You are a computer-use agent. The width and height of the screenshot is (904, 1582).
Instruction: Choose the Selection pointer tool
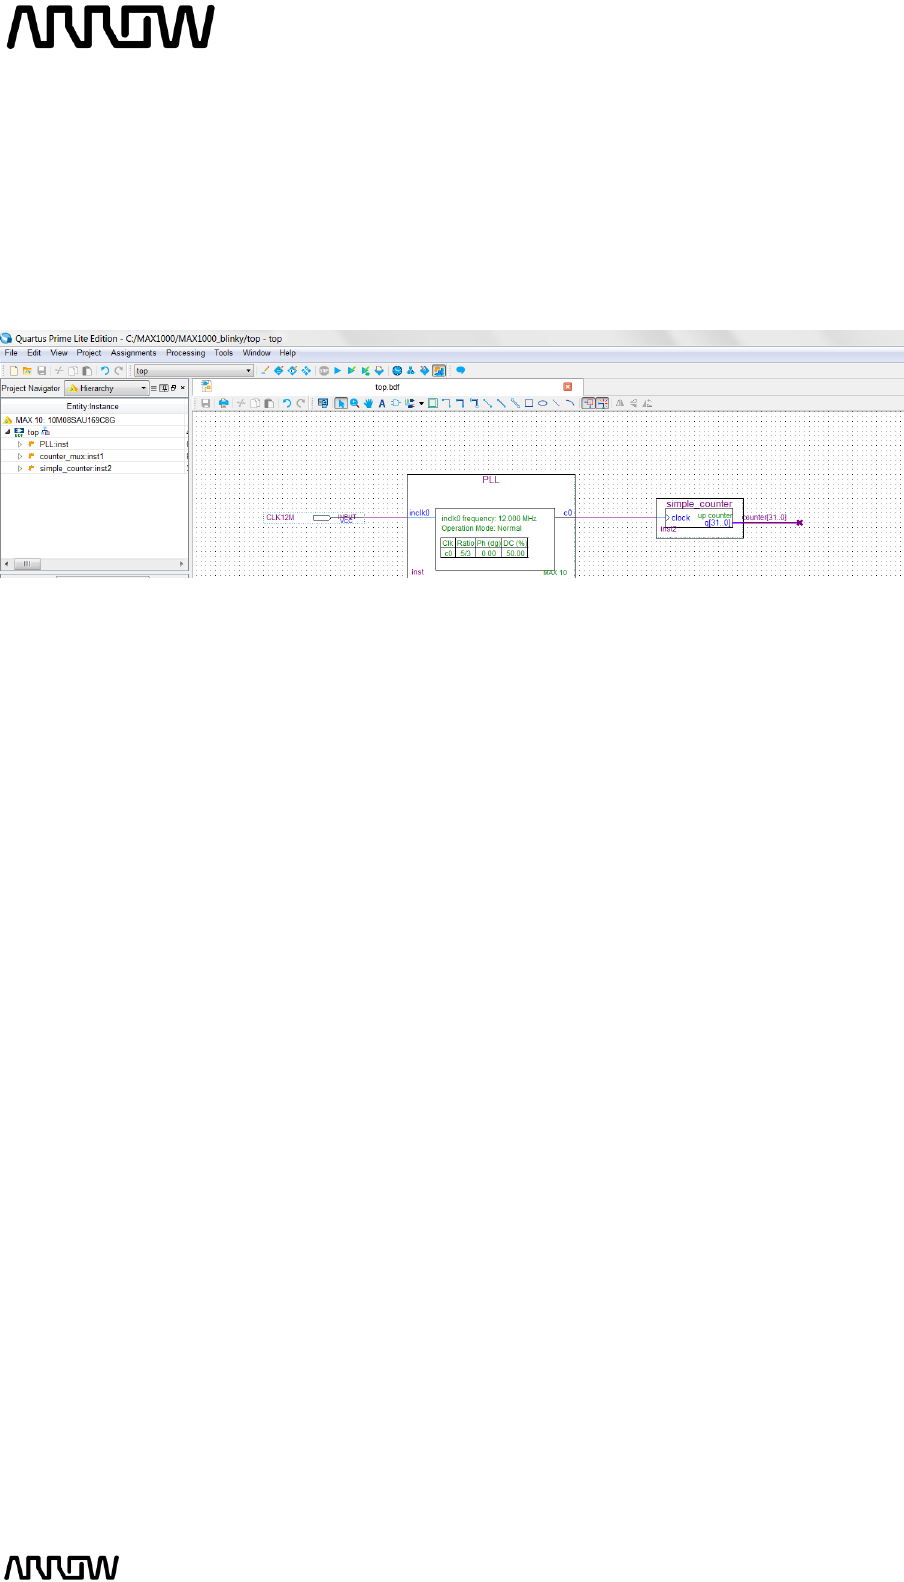click(341, 403)
